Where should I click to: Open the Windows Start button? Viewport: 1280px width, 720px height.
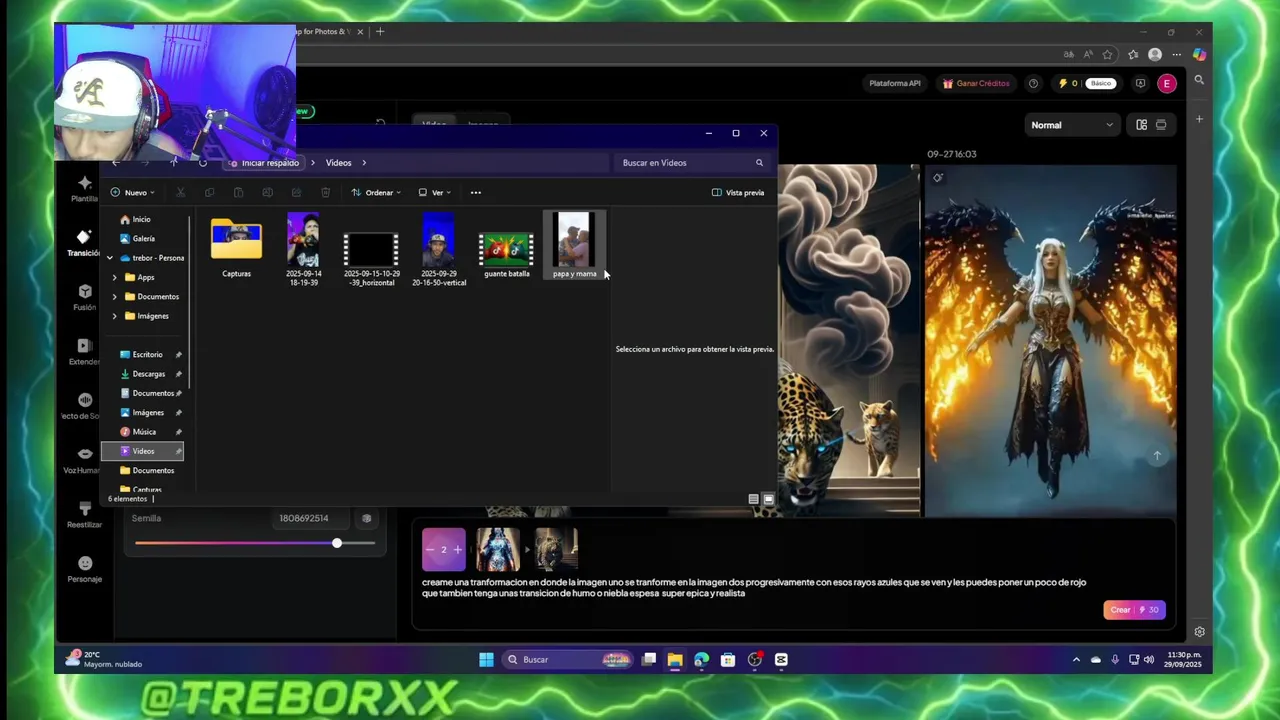486,659
